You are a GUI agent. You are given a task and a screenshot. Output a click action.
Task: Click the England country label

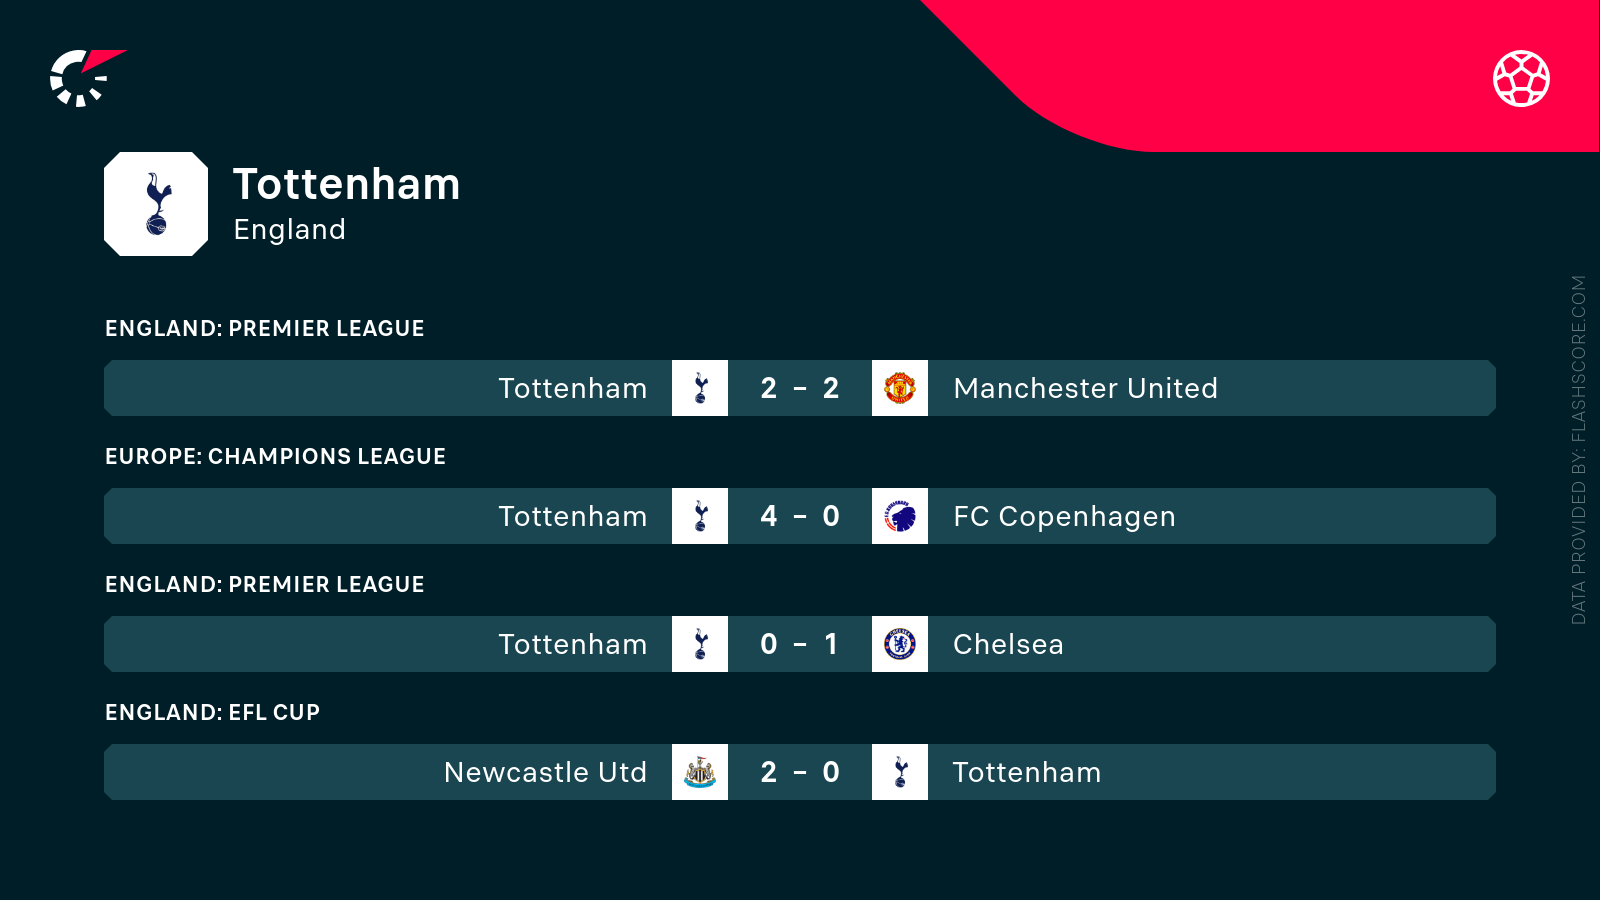click(x=289, y=230)
